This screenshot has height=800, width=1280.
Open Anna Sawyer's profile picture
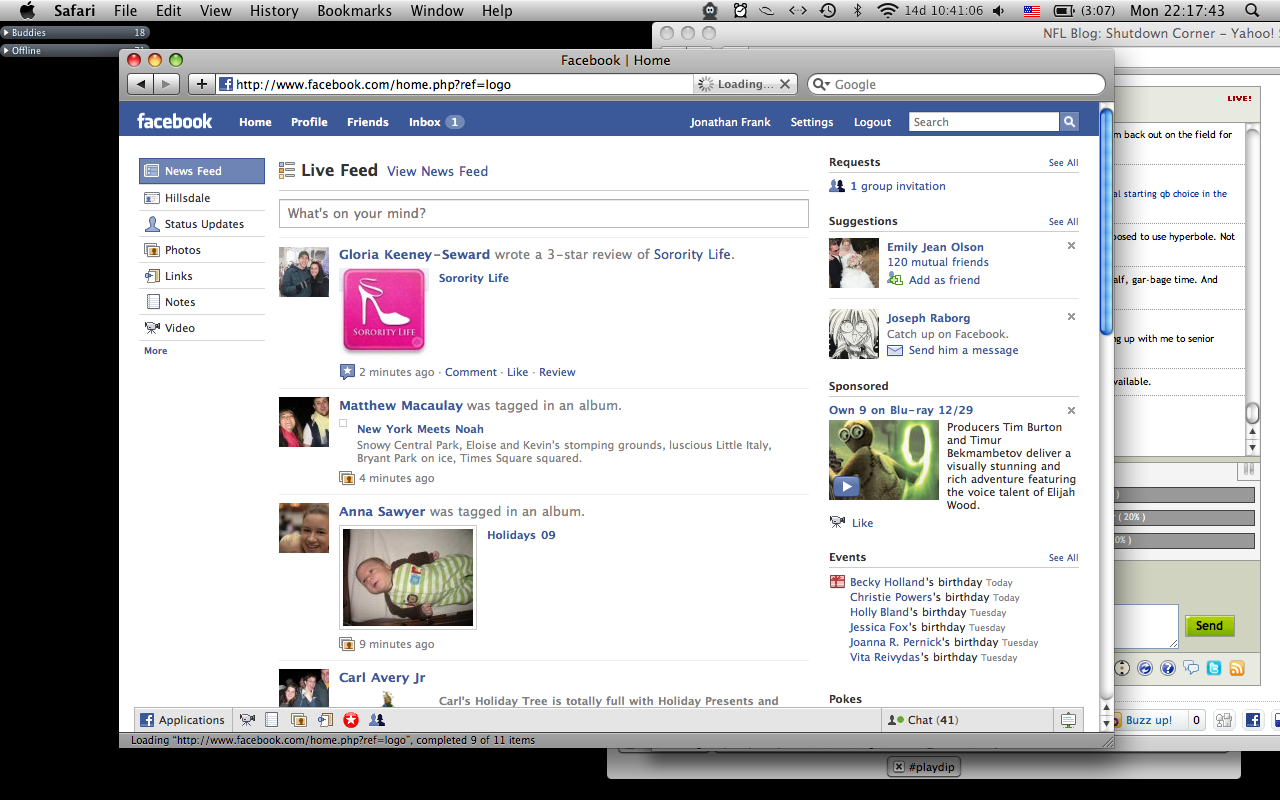[304, 528]
